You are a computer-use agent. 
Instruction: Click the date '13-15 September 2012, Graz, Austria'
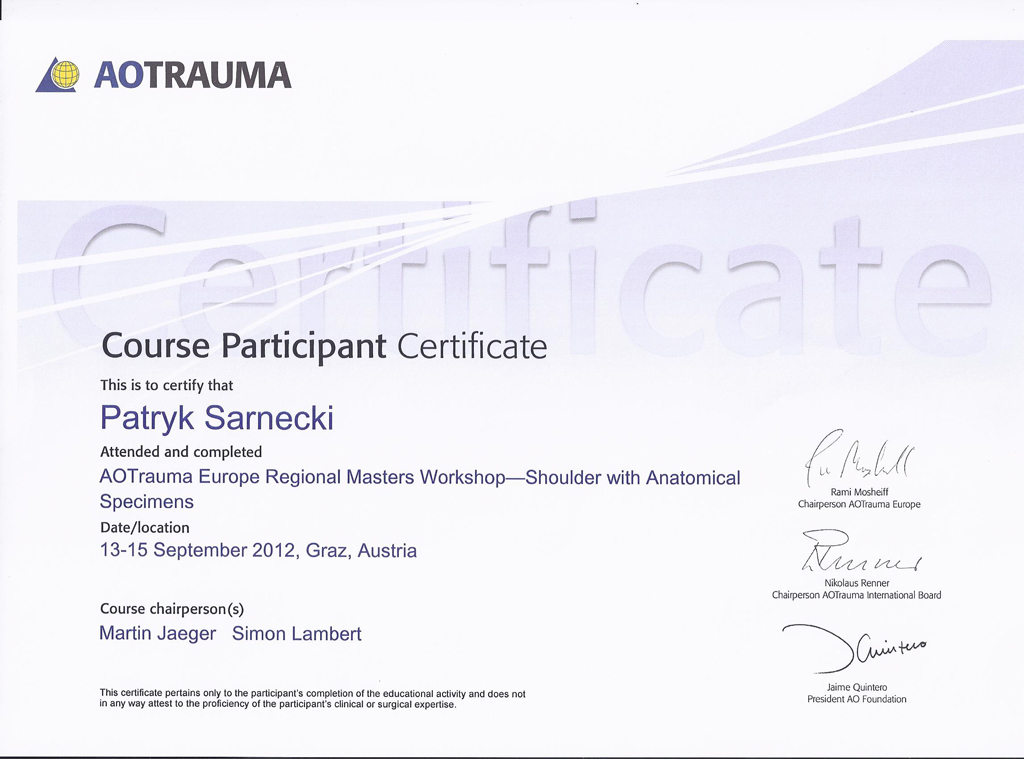[259, 551]
